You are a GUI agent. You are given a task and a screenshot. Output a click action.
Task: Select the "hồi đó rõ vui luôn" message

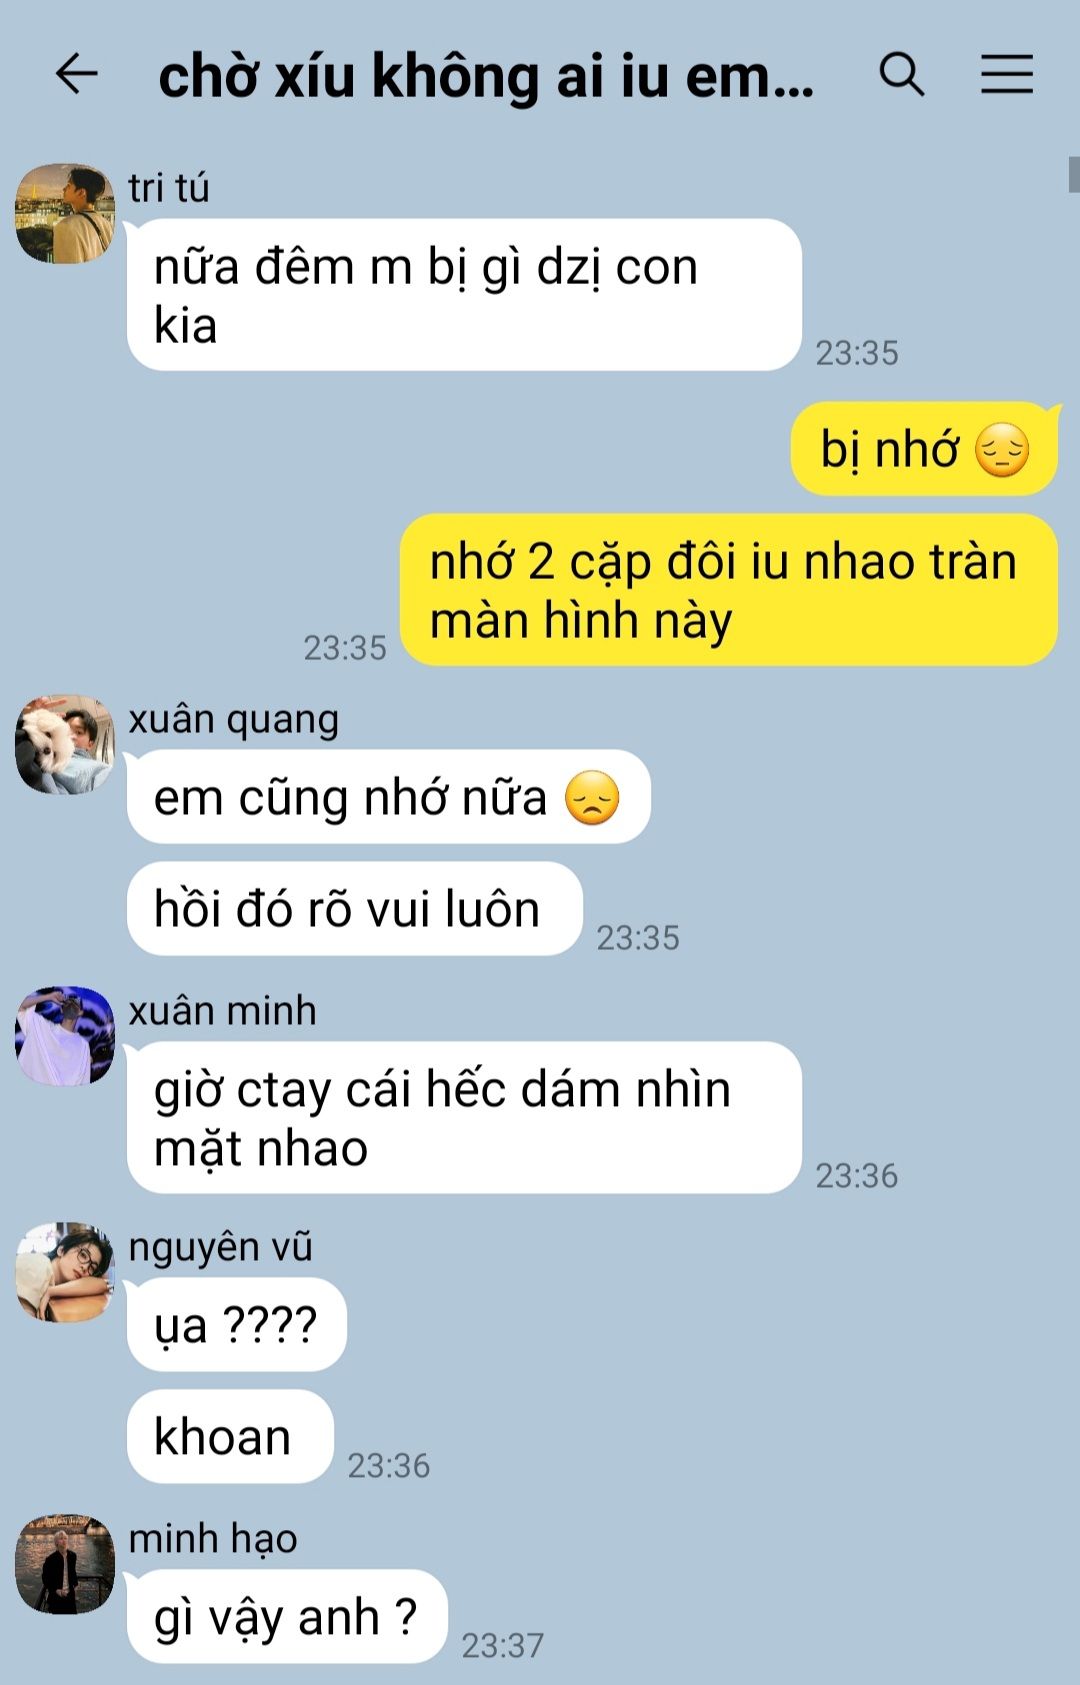point(354,909)
